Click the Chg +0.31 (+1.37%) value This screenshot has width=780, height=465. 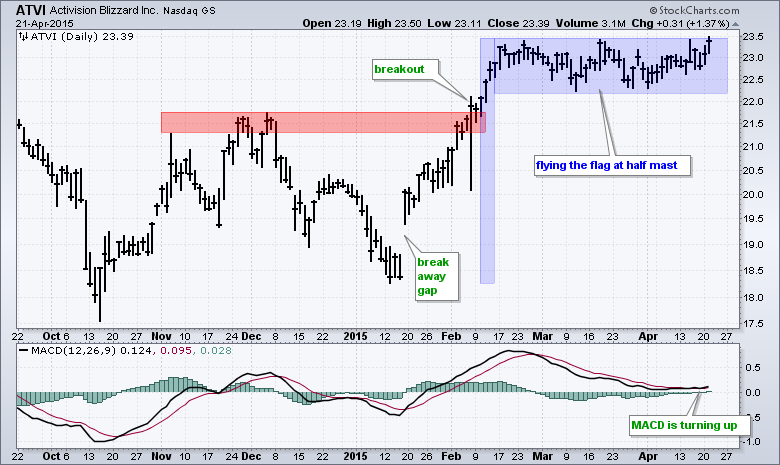pos(681,23)
